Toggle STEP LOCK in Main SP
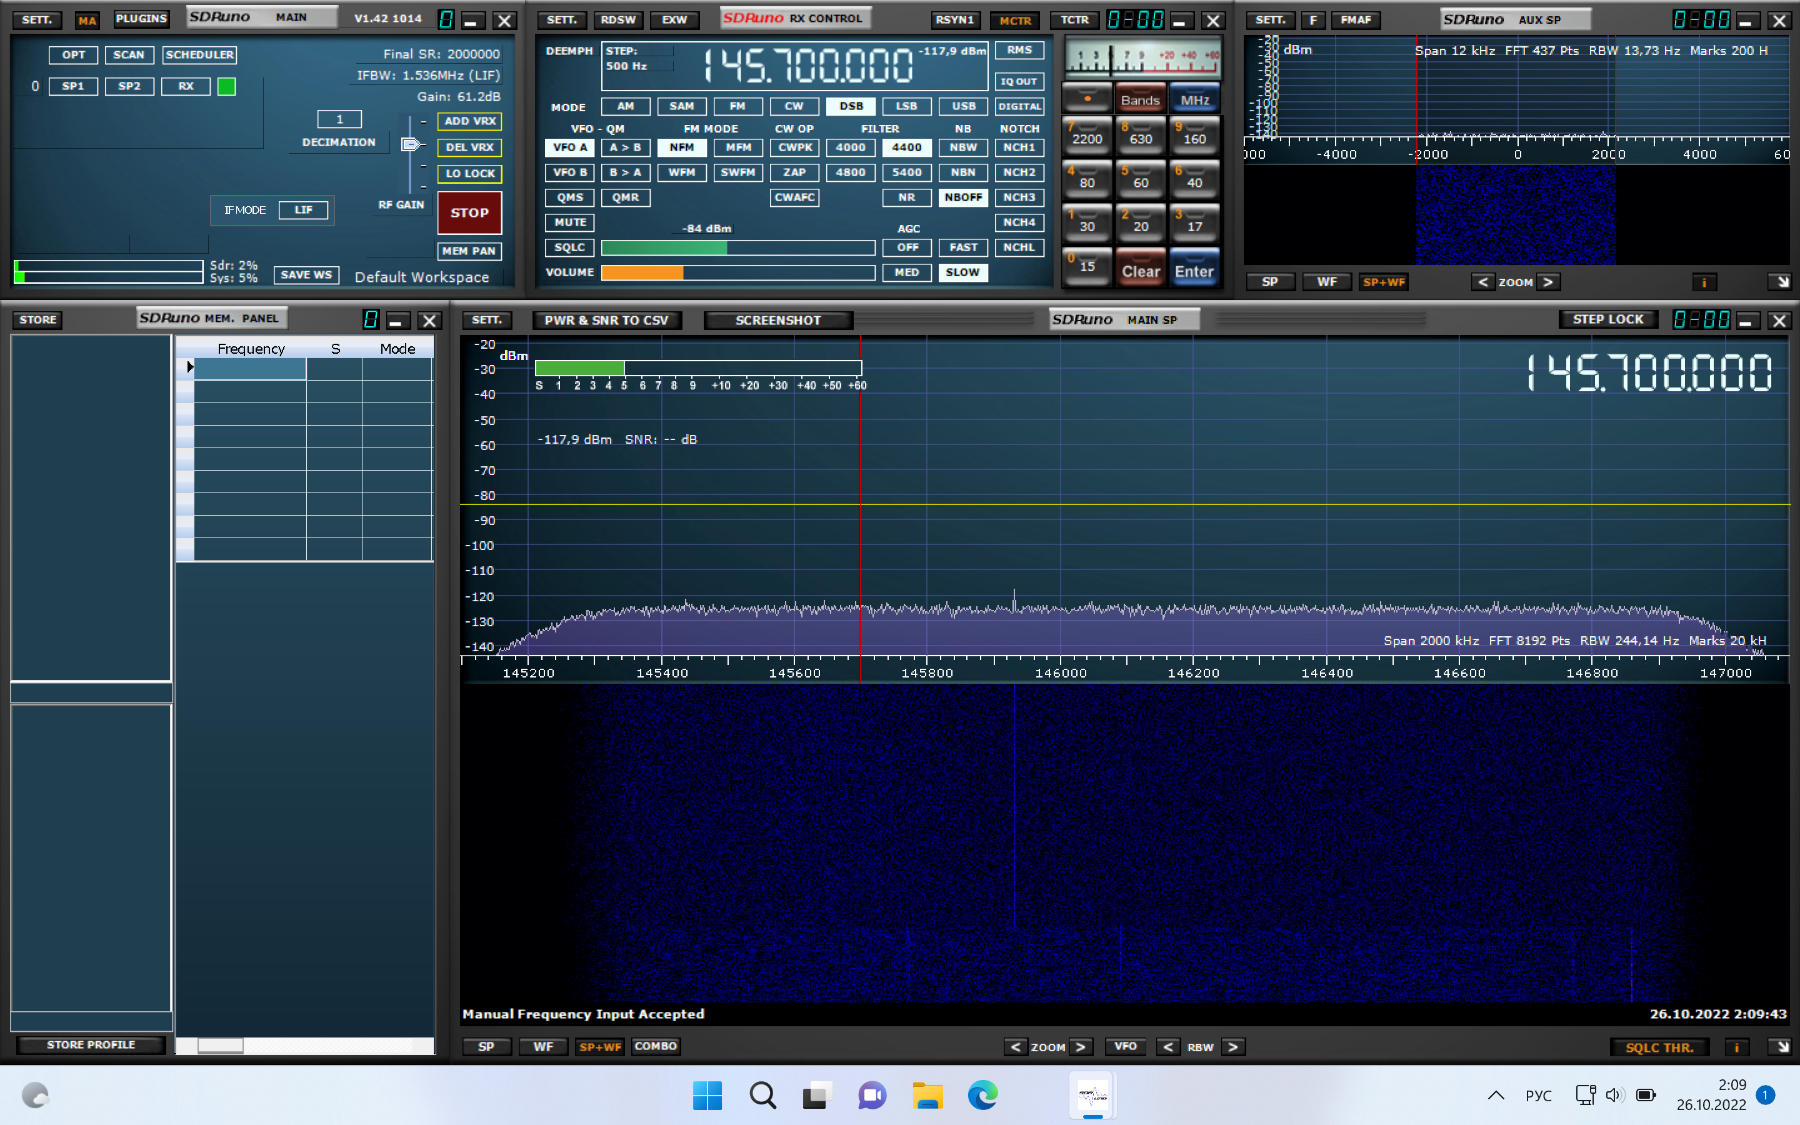 pyautogui.click(x=1608, y=319)
